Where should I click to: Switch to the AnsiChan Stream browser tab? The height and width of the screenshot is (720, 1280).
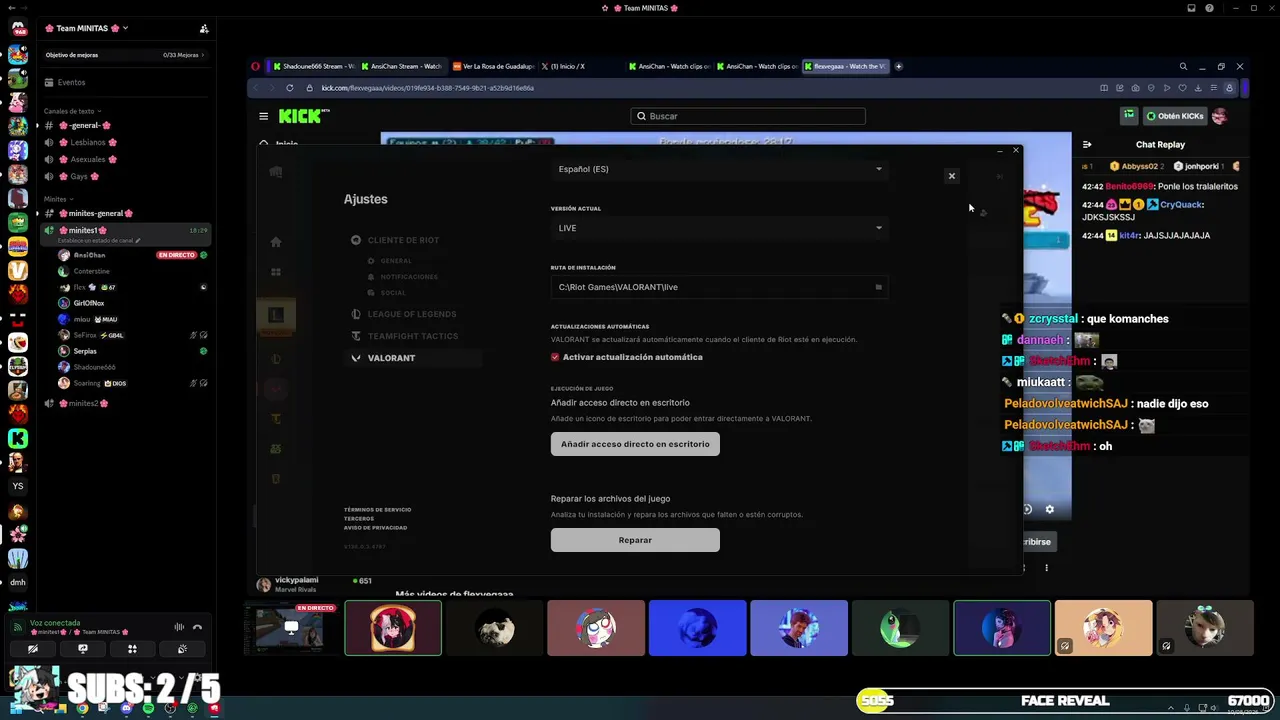400,66
